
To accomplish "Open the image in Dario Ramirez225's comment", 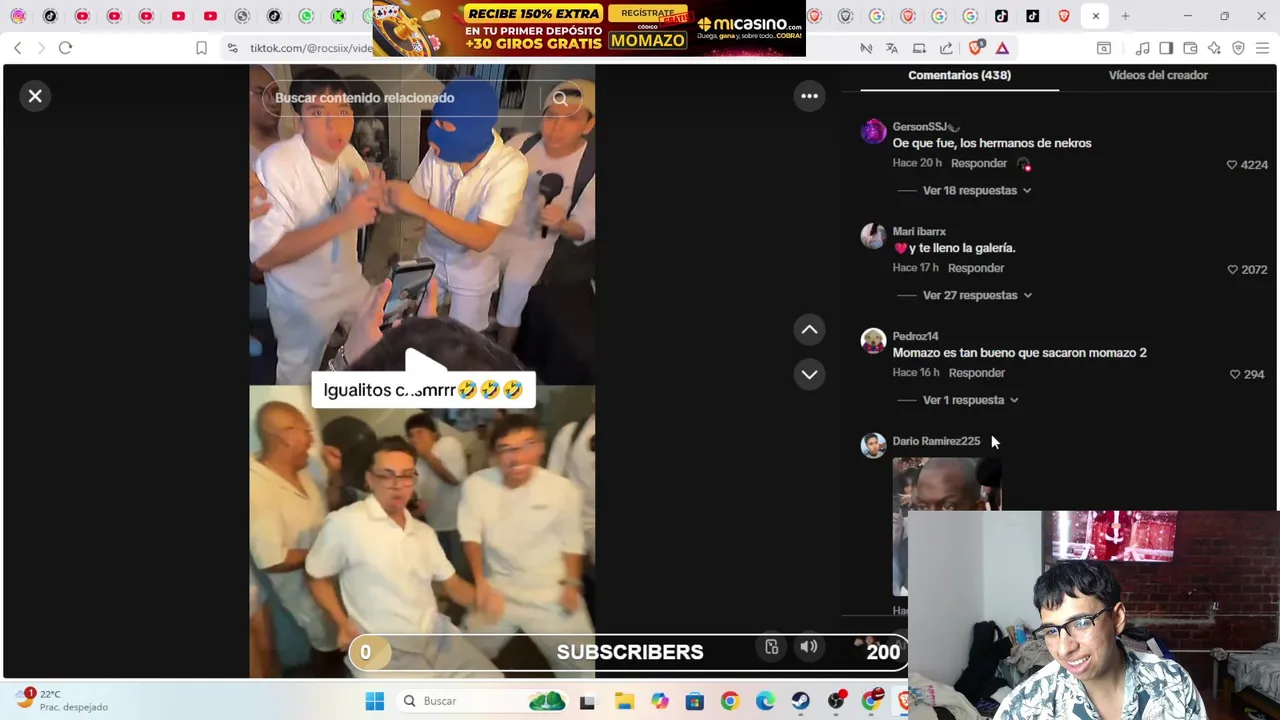I will tap(946, 485).
